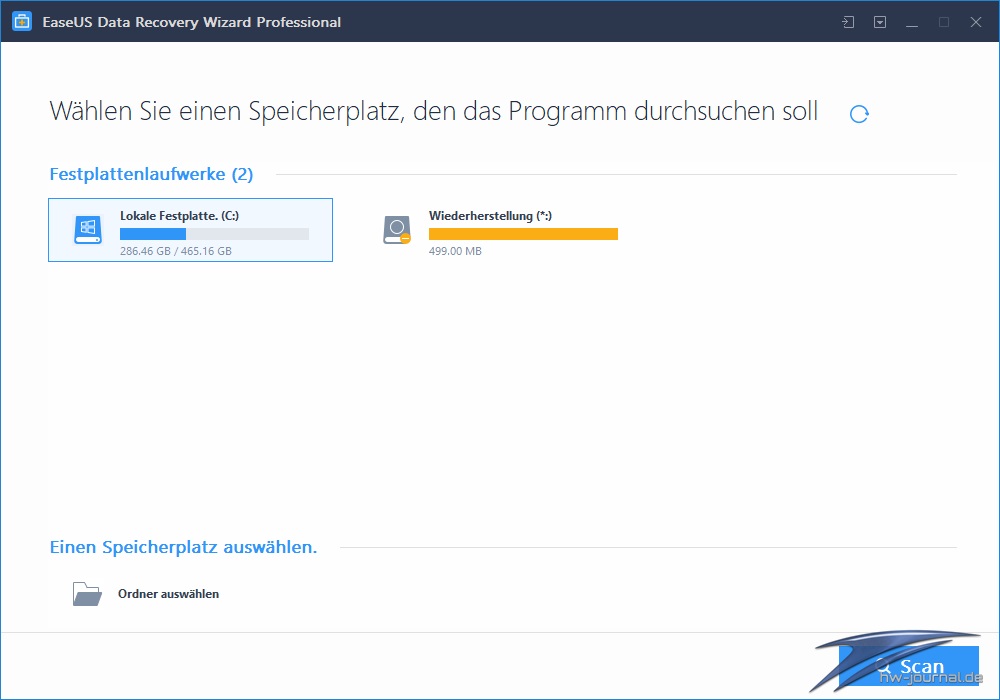
Task: Start the Scan button
Action: tap(909, 666)
